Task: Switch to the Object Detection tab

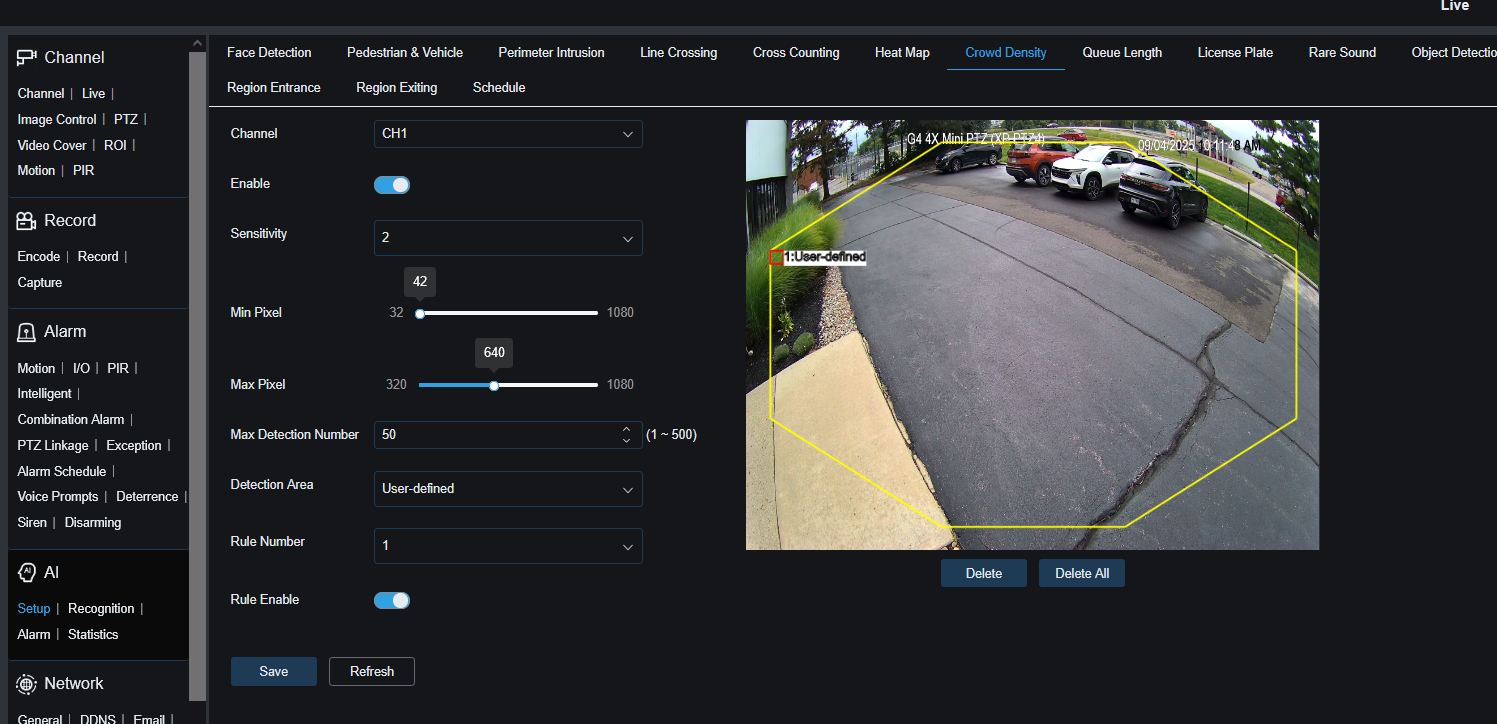Action: point(1454,53)
